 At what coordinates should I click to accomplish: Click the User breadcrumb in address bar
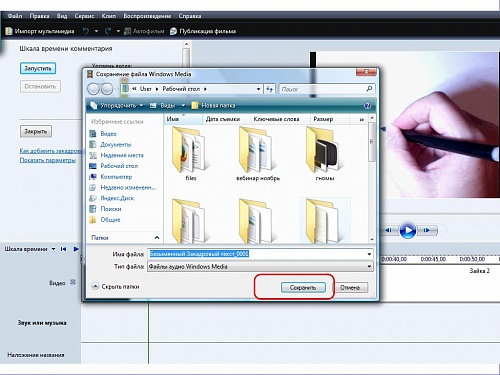point(146,89)
